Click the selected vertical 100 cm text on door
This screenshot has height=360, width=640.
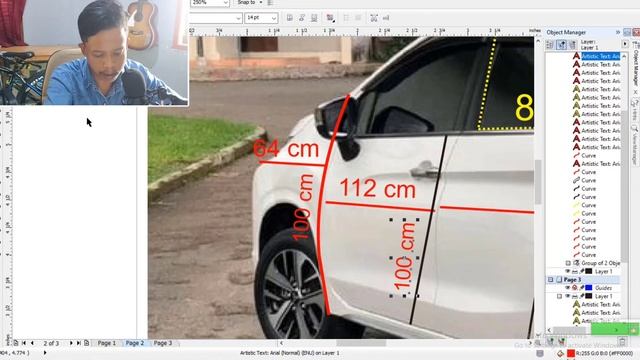point(404,257)
